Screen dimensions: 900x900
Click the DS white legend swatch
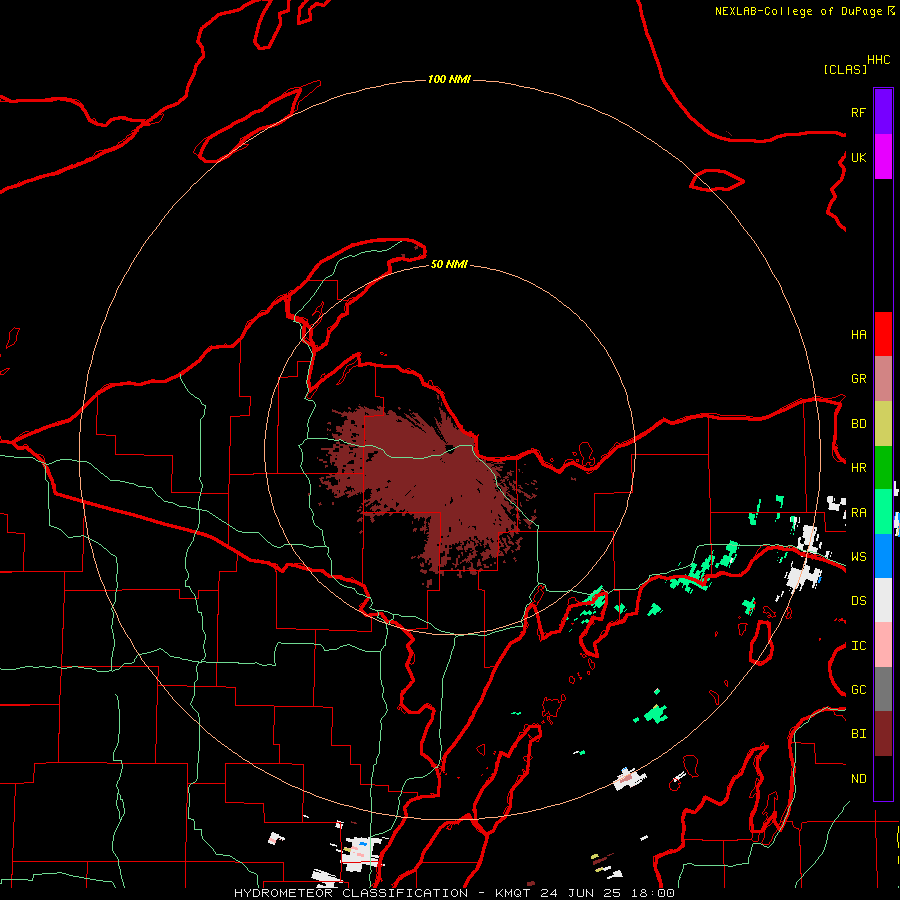click(x=883, y=600)
